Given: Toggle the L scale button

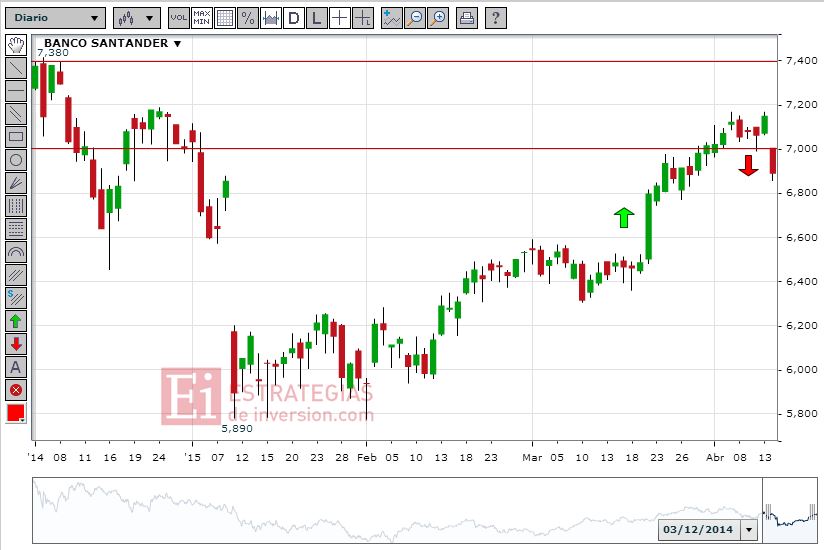Looking at the screenshot, I should pos(316,18).
